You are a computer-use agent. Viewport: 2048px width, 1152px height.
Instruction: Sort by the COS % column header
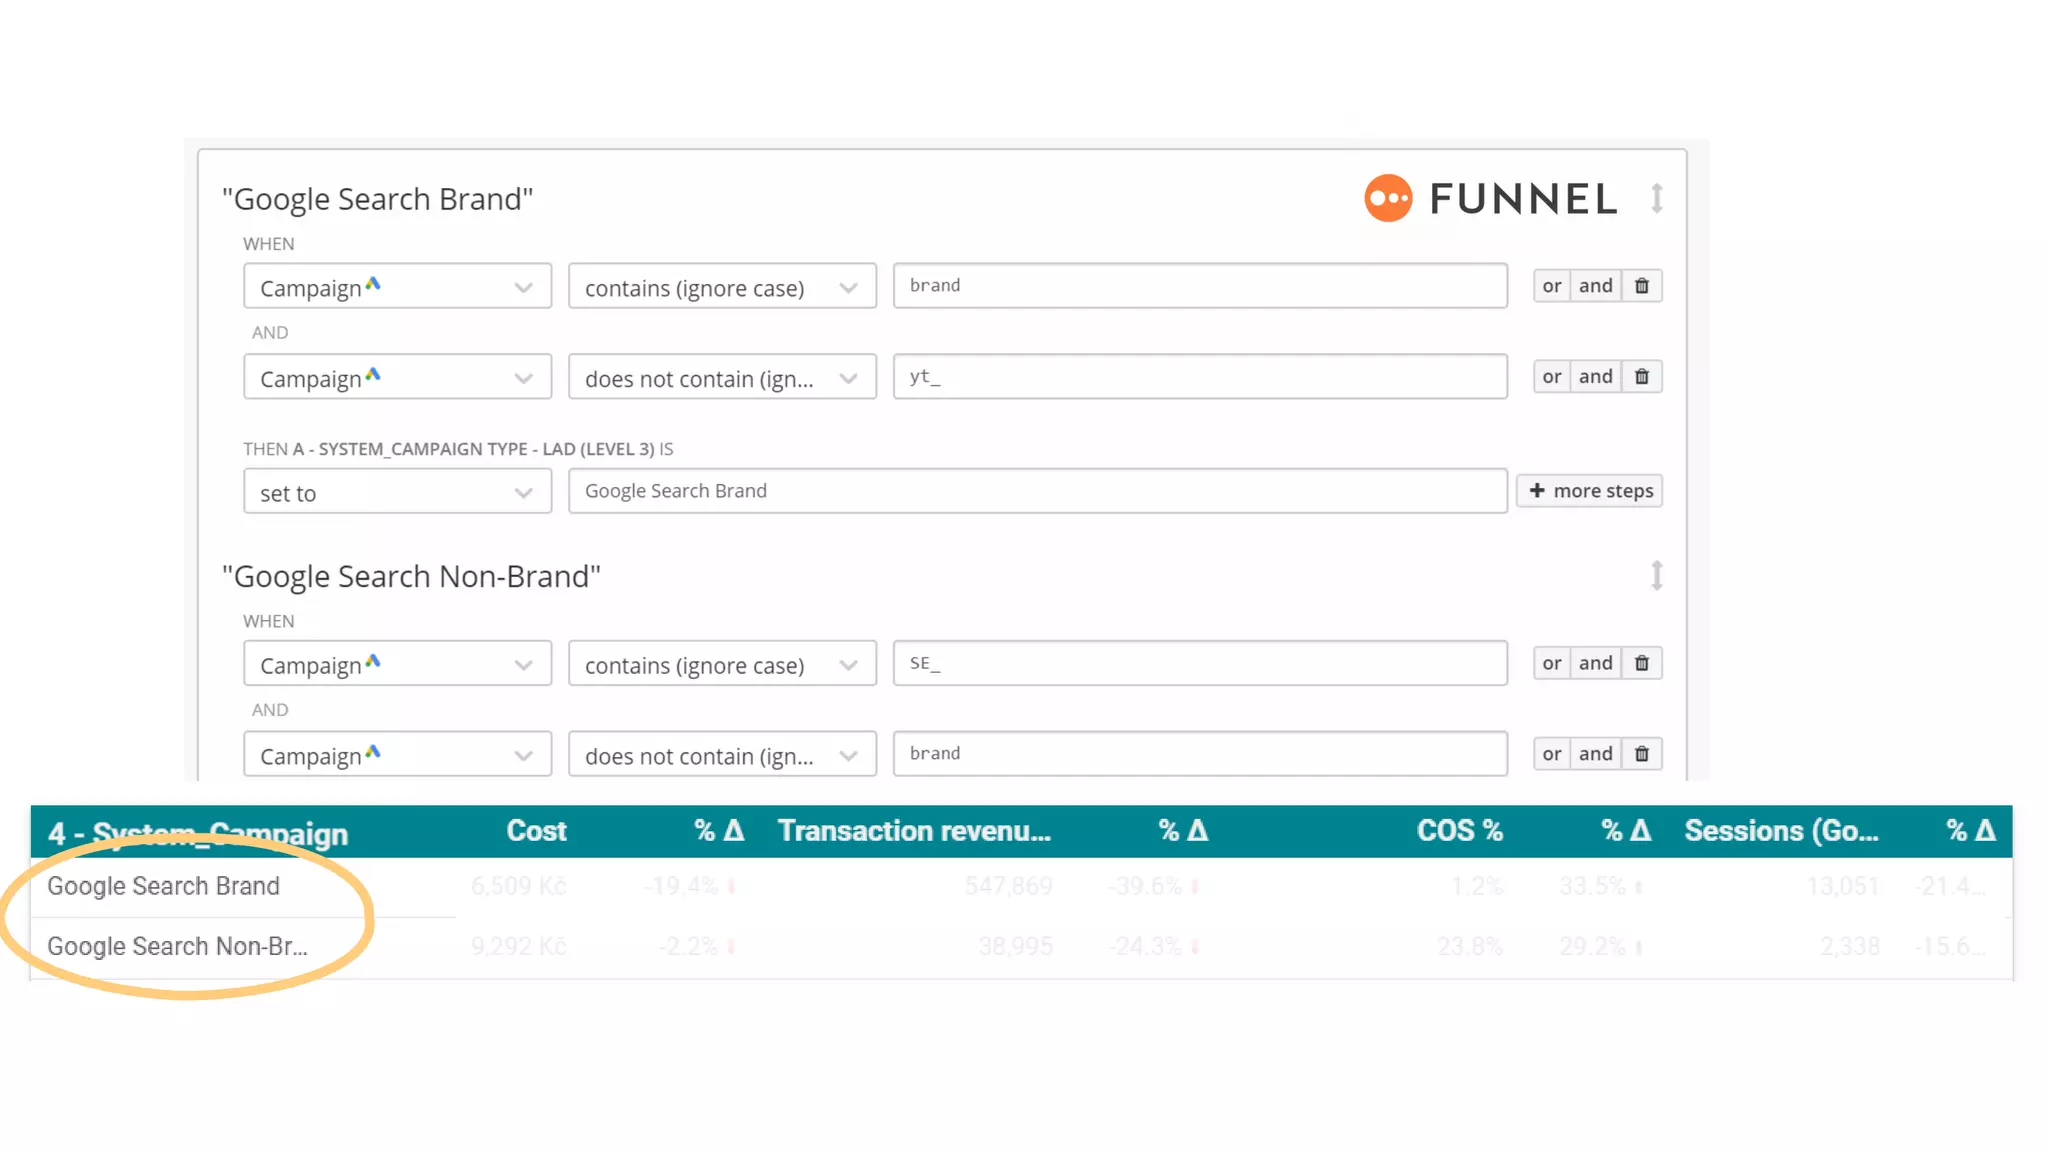[1459, 831]
